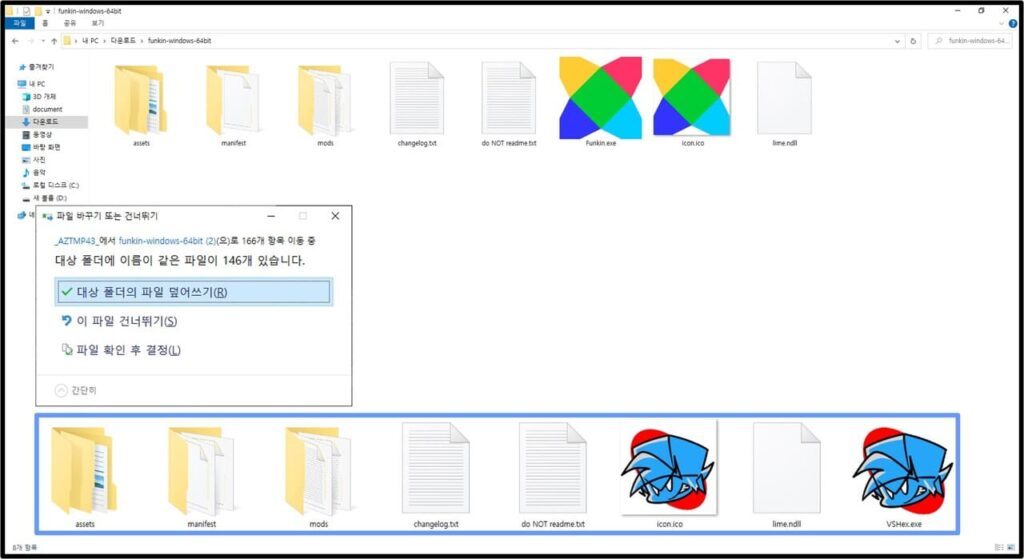Select the colorful Haxe icon.ico file
Screen dimensions: 1024x559
tap(692, 98)
